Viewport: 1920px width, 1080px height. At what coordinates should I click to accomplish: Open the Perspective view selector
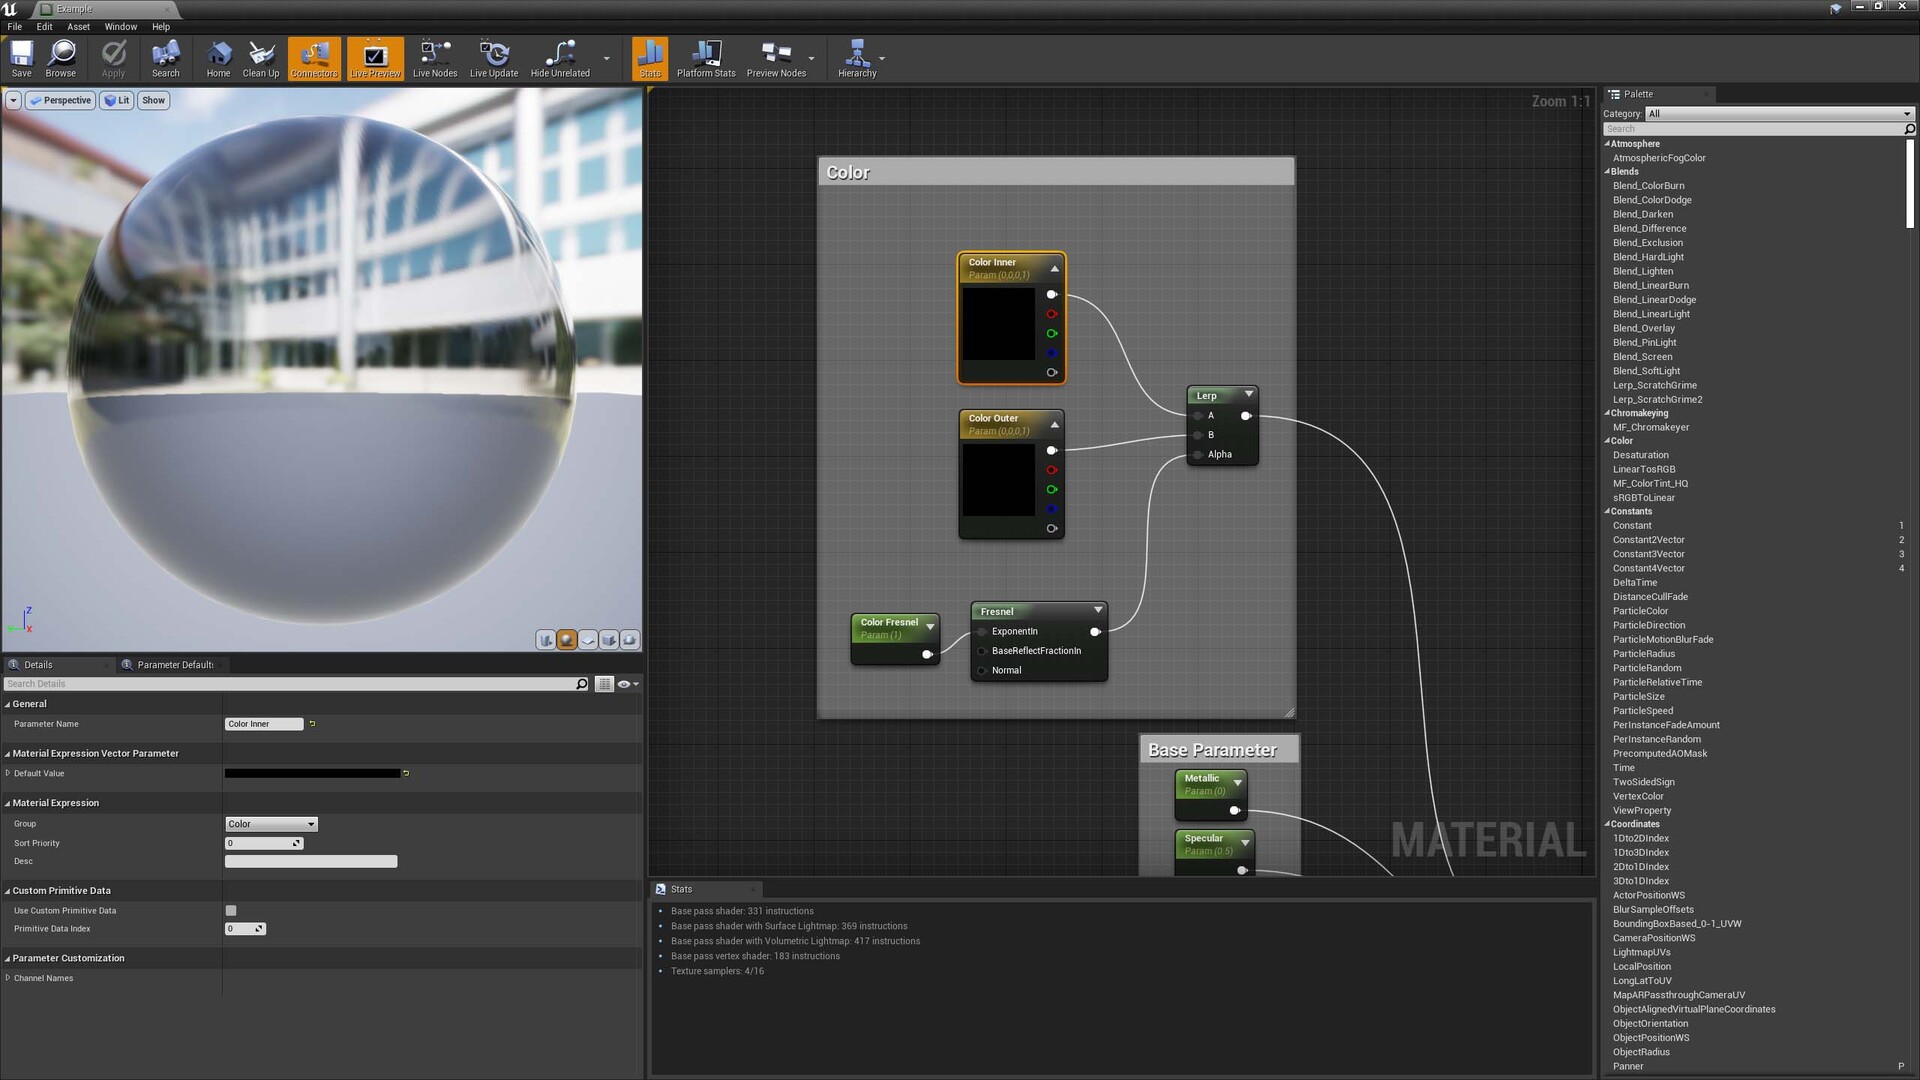(60, 100)
